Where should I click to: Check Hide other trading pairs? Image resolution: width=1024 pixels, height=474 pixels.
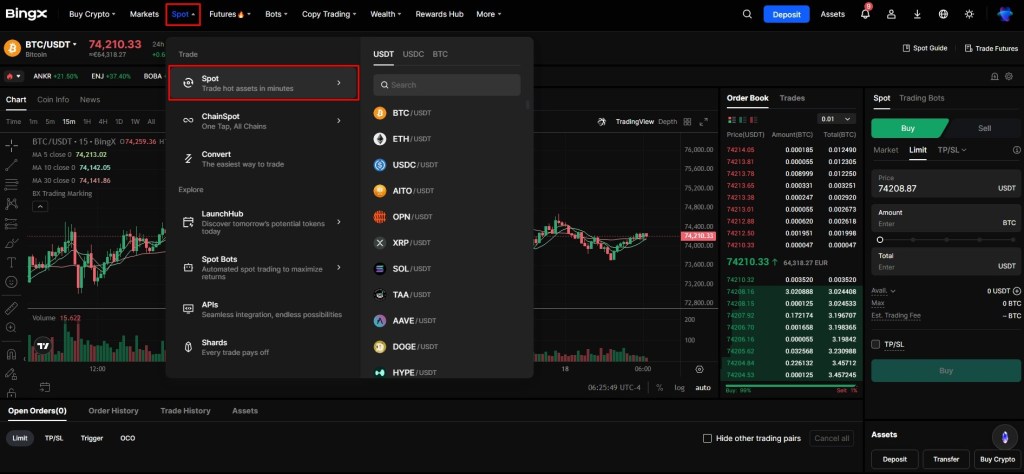[707, 438]
